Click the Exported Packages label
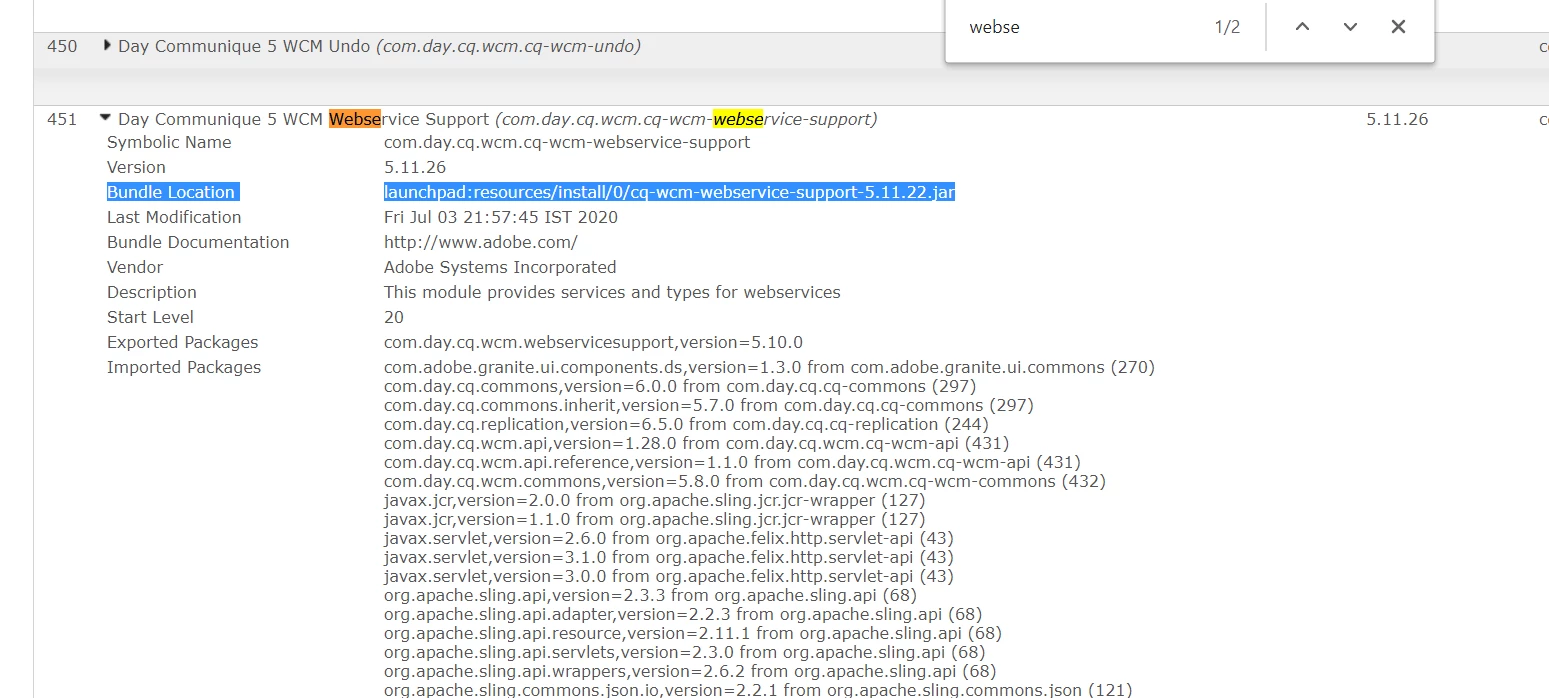 (183, 342)
